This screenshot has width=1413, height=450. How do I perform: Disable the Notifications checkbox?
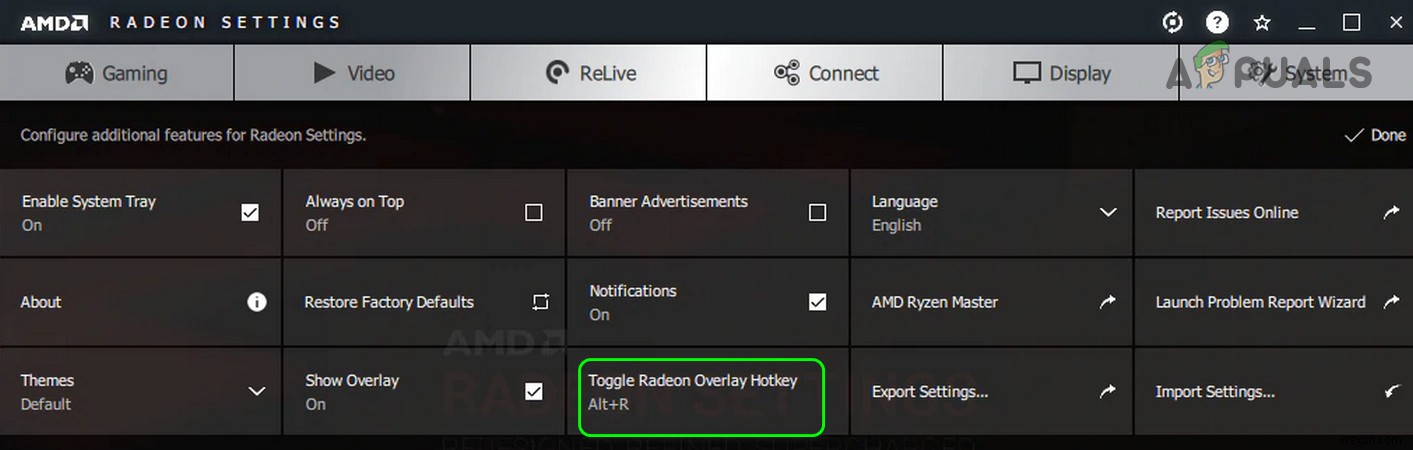pos(817,302)
